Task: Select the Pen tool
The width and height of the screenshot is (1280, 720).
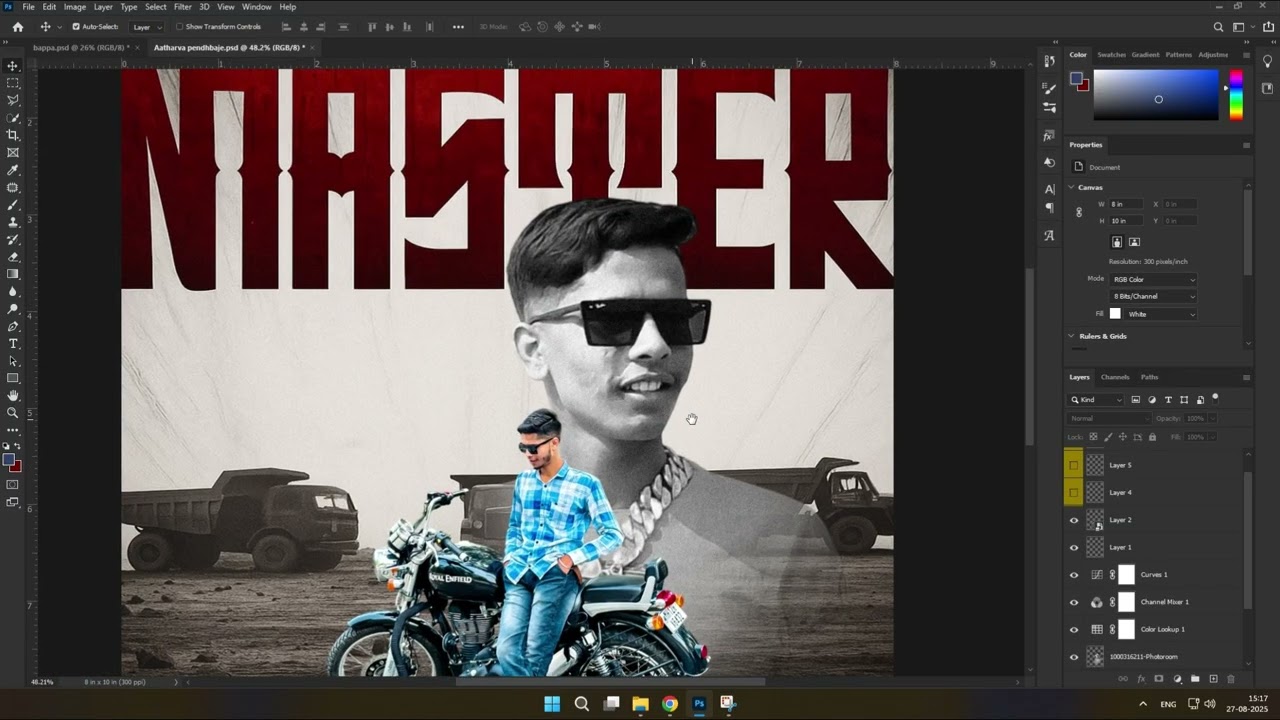Action: click(x=13, y=326)
